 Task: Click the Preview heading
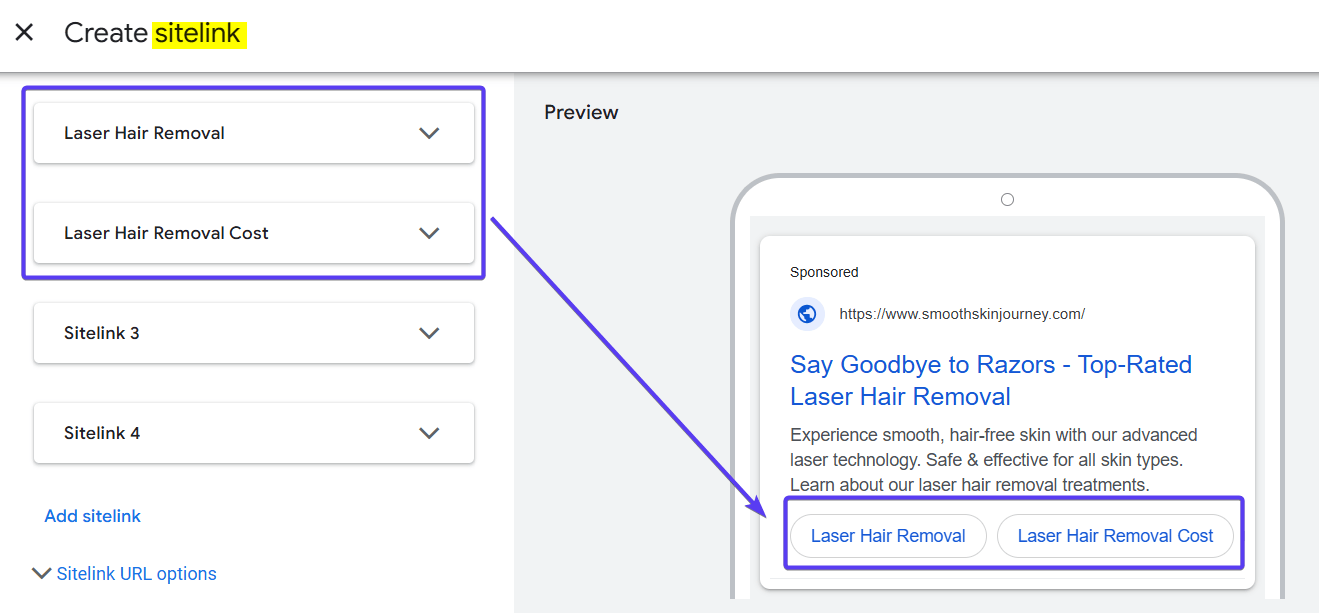pyautogui.click(x=581, y=112)
